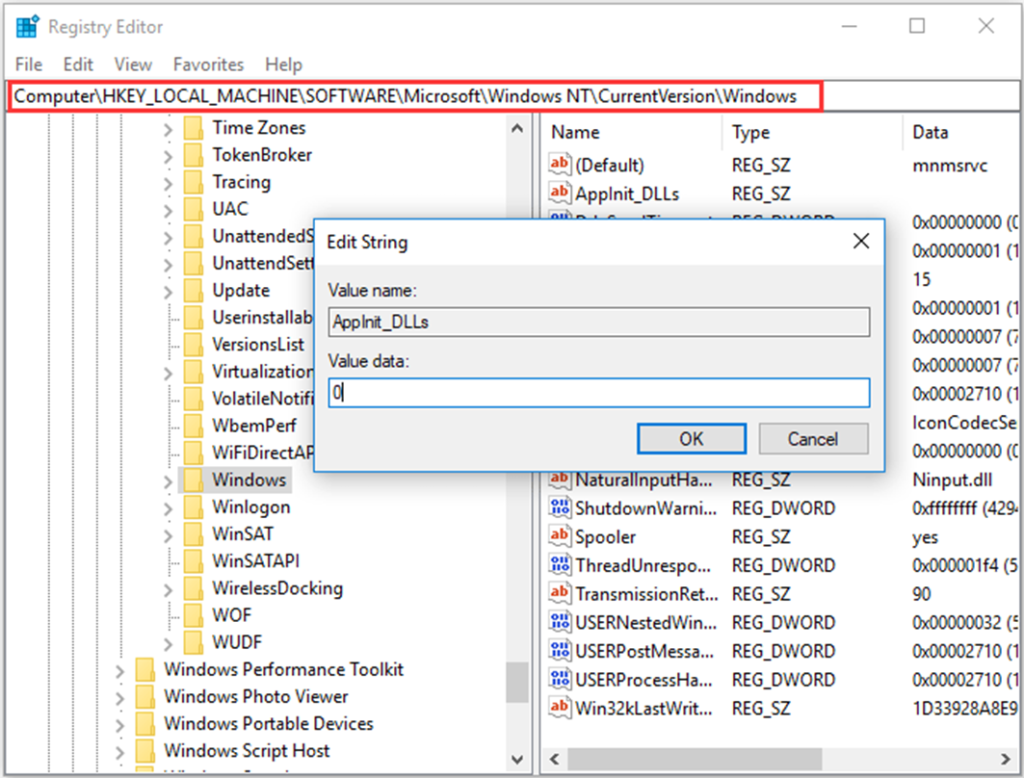
Task: Expand the WinSAT key
Action: pos(168,536)
